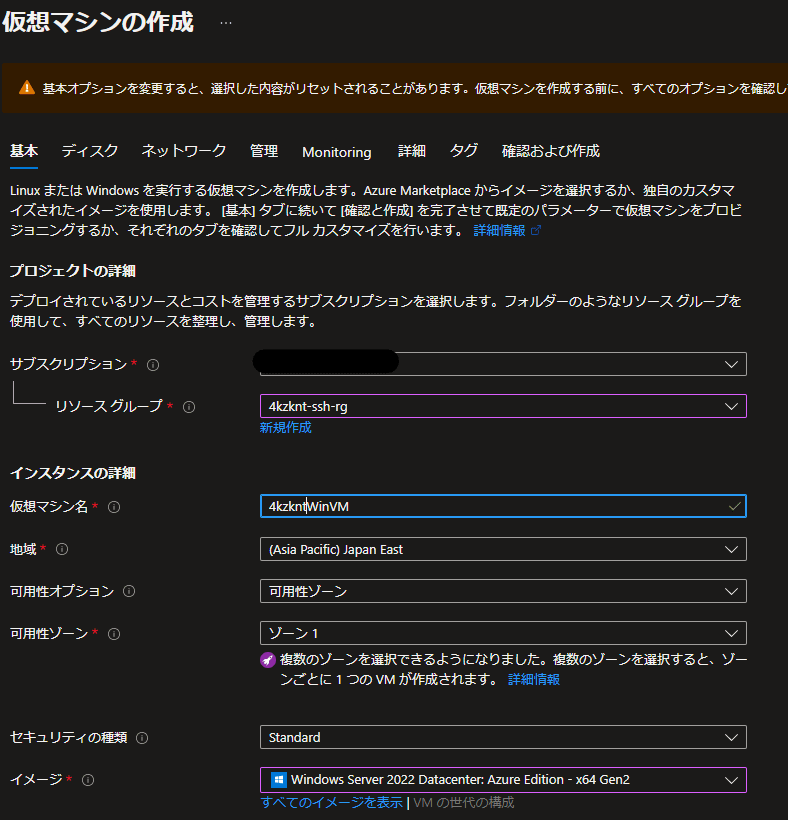Screen dimensions: 788x820
Task: Open the 管理 tab
Action: click(264, 151)
